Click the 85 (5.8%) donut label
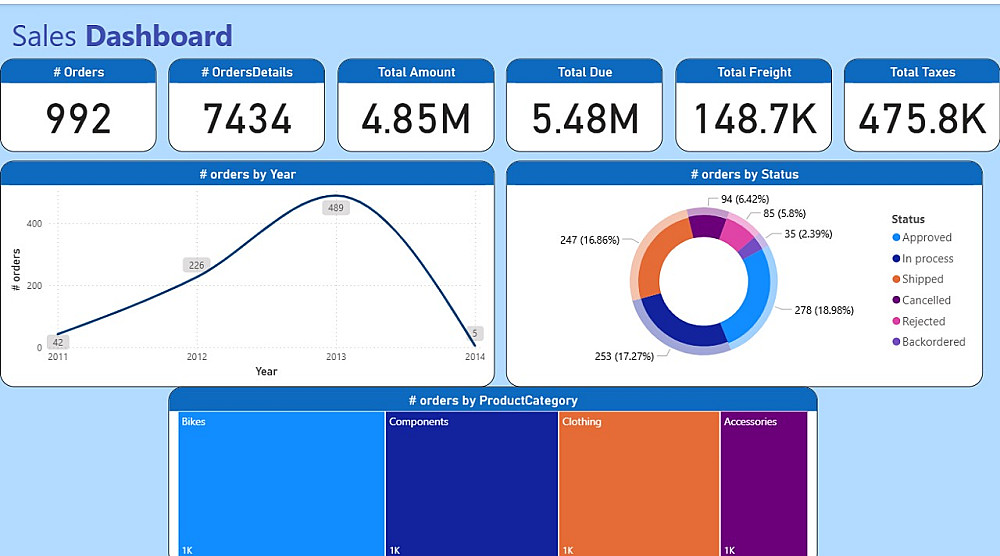1000x556 pixels. tap(784, 214)
